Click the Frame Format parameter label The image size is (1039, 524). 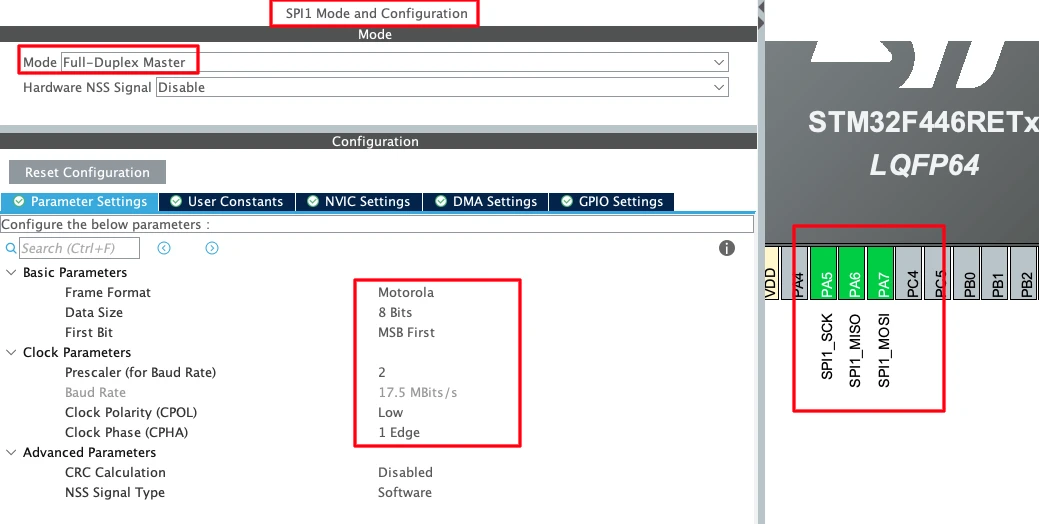pos(107,292)
